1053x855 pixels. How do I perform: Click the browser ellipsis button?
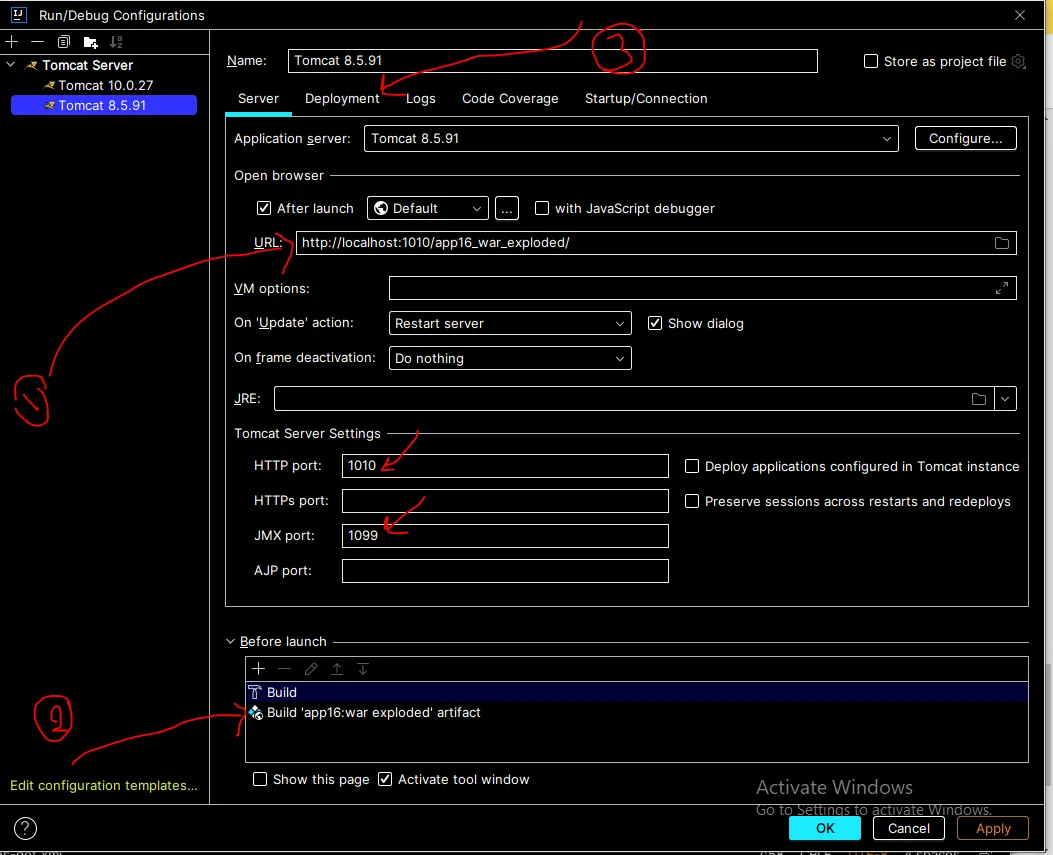click(x=506, y=208)
